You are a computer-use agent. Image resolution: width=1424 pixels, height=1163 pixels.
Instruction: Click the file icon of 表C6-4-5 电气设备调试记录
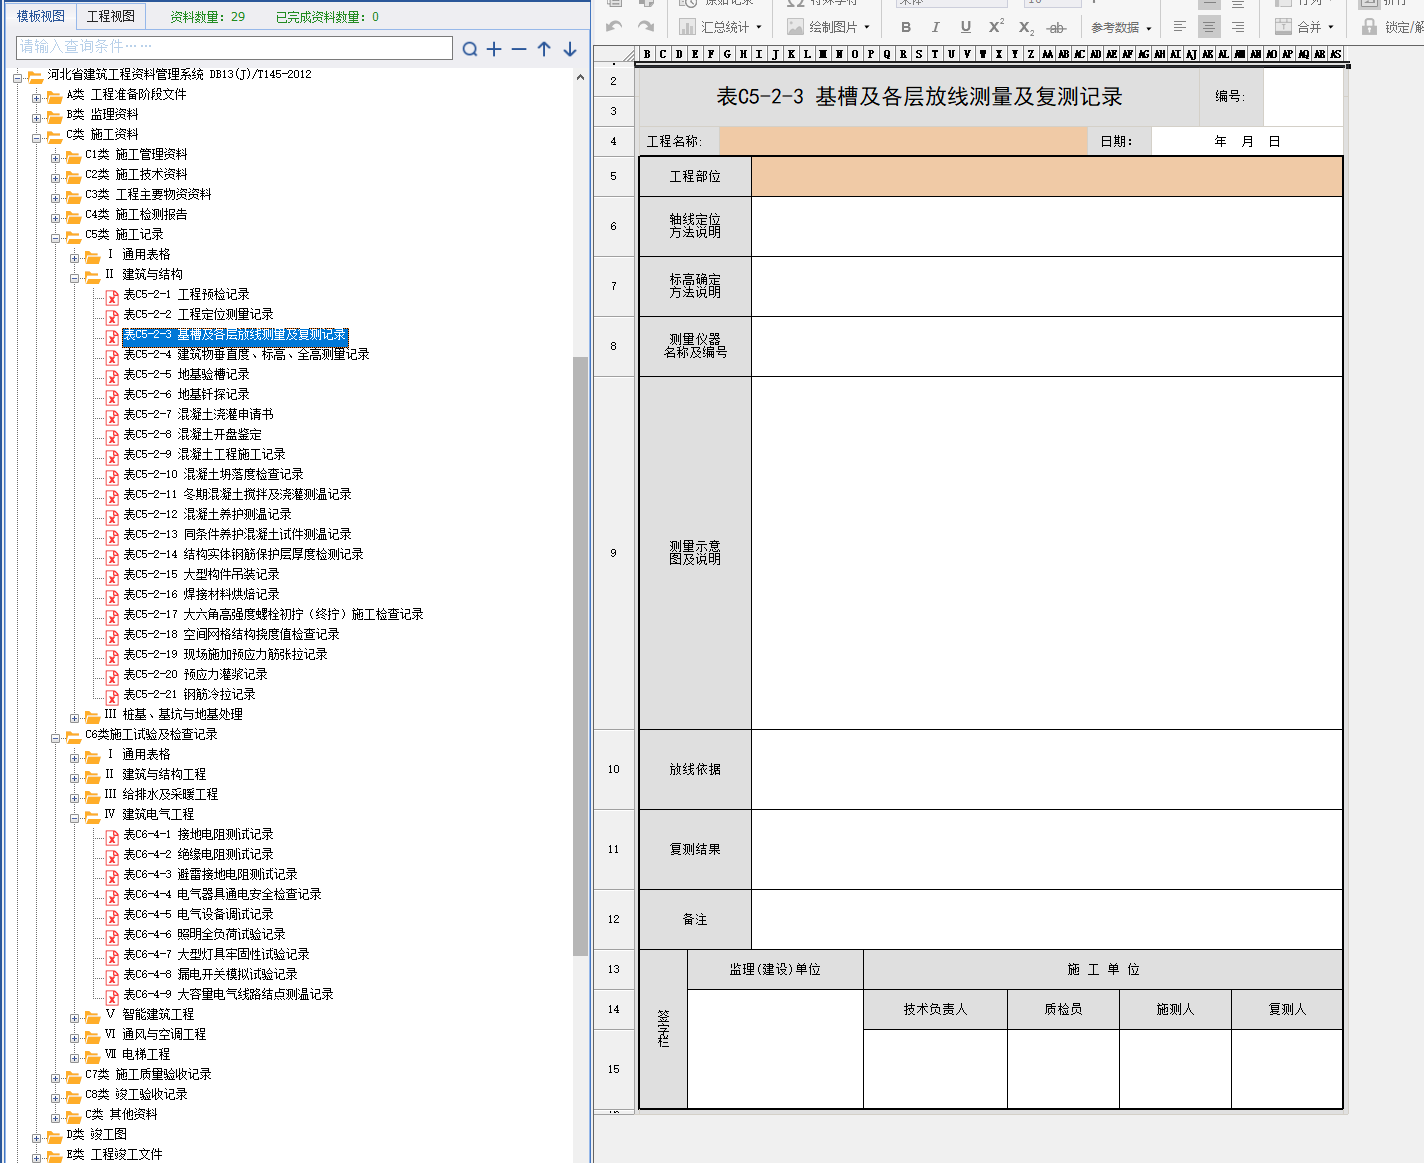112,918
